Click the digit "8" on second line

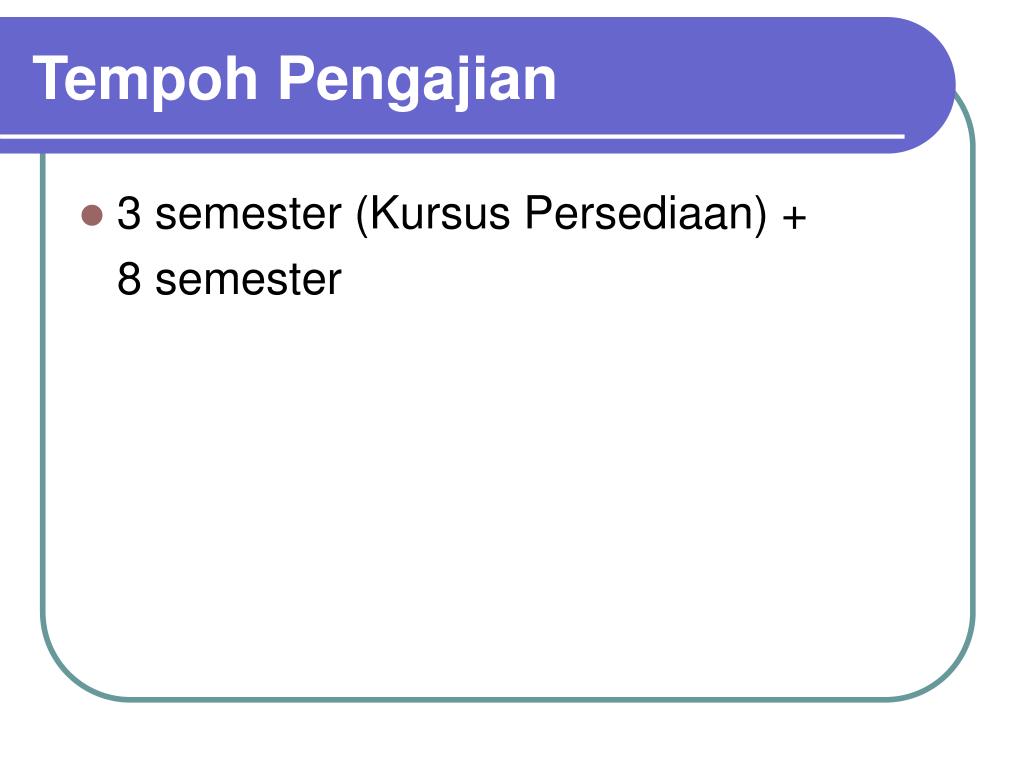point(129,279)
